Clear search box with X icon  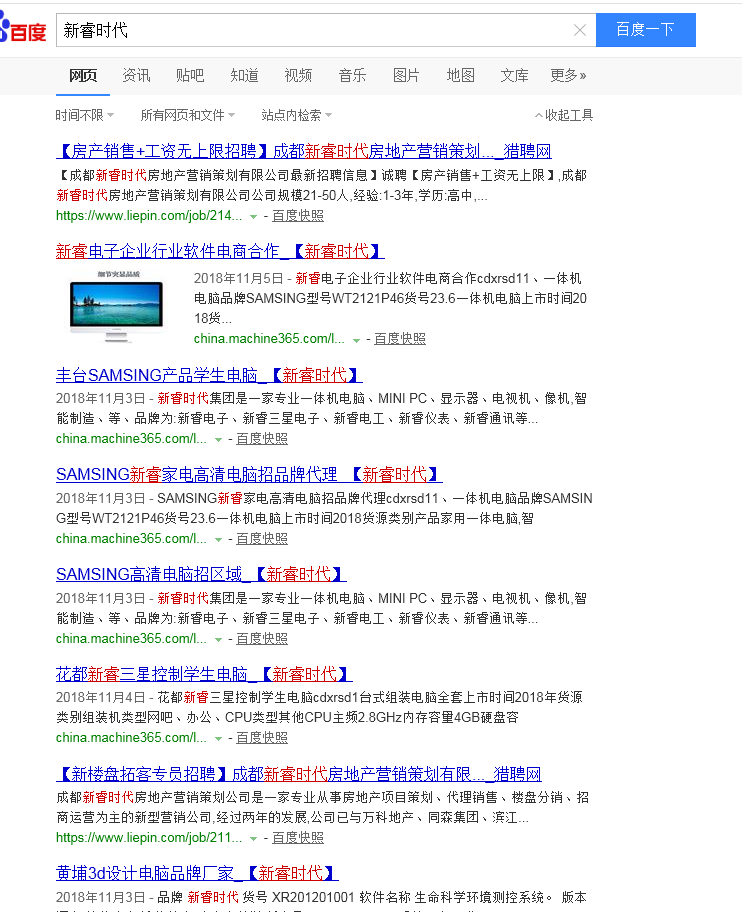(580, 30)
